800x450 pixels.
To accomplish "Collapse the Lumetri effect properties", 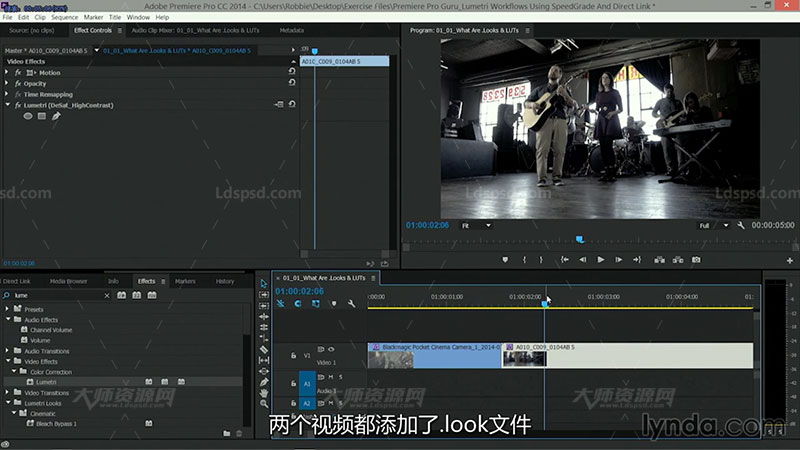I will (x=8, y=105).
